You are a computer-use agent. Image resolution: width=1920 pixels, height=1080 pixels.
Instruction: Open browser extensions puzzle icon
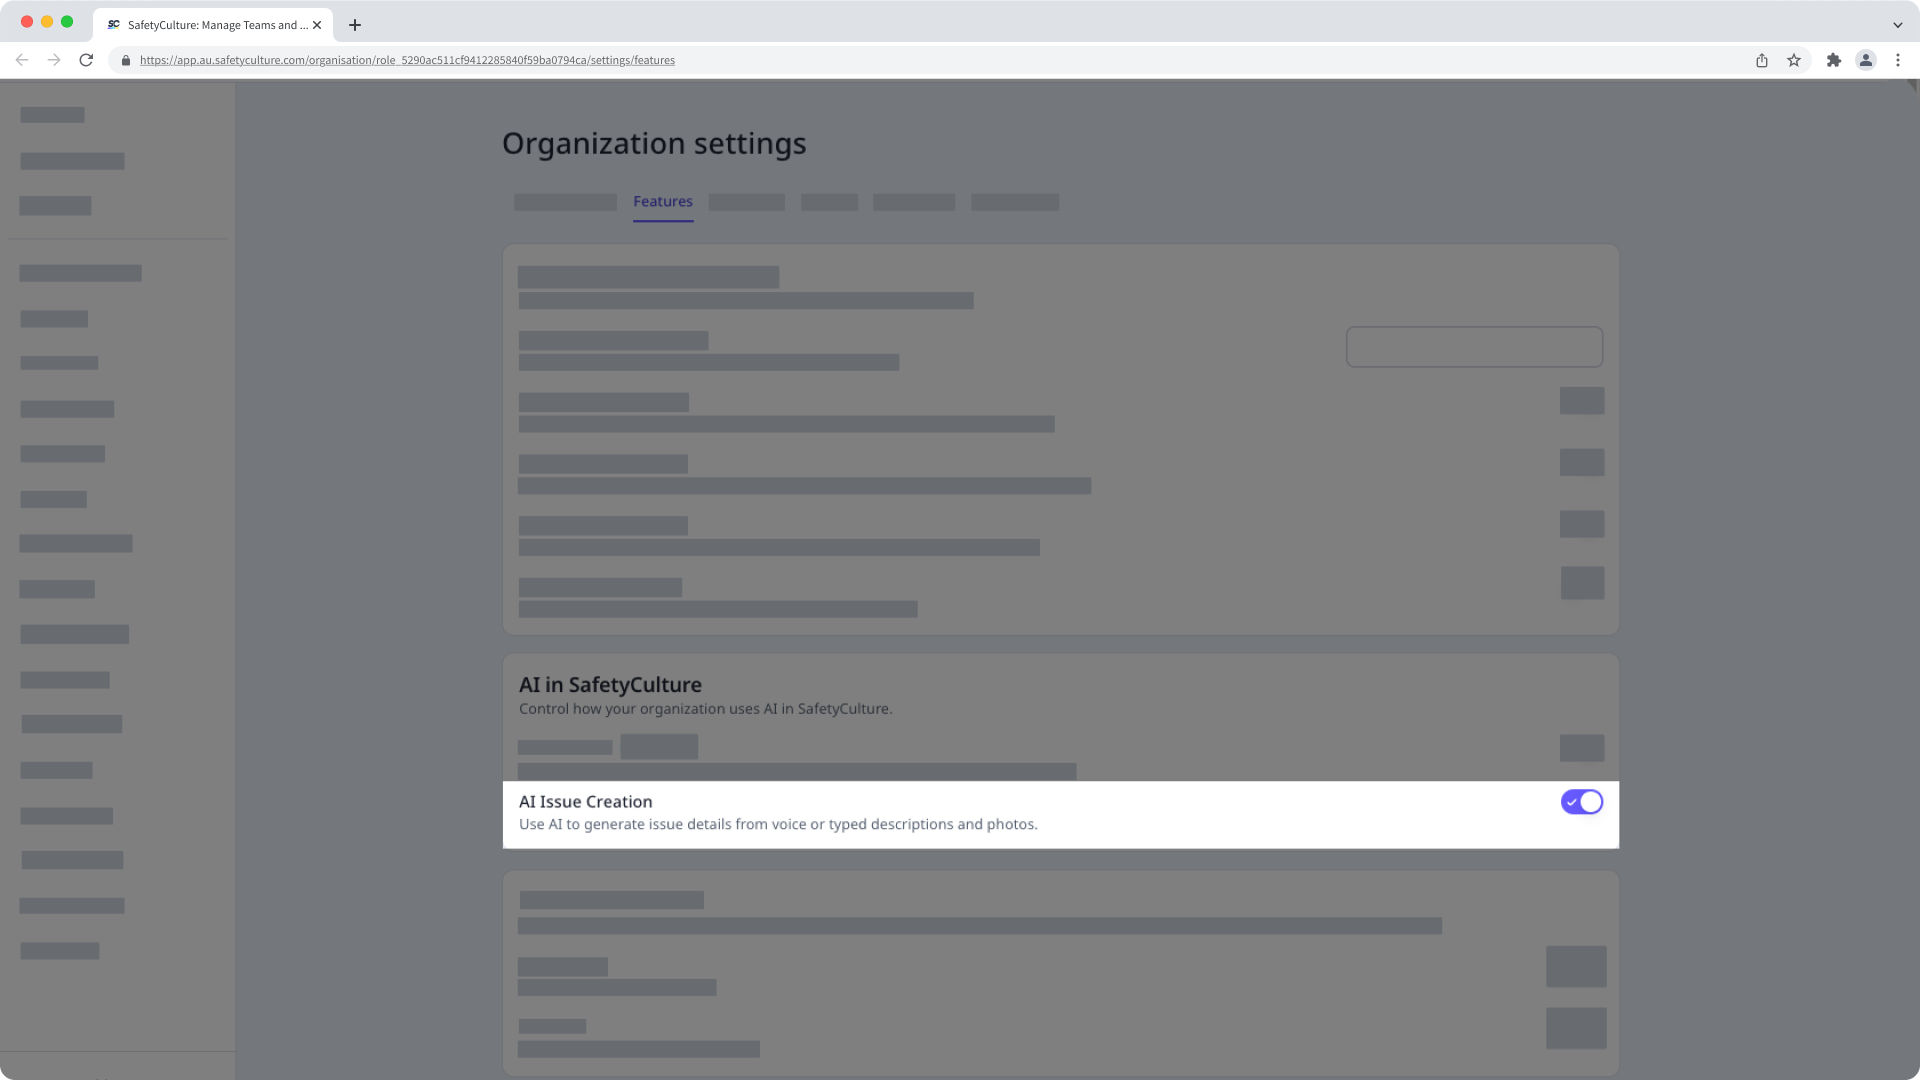(x=1834, y=60)
